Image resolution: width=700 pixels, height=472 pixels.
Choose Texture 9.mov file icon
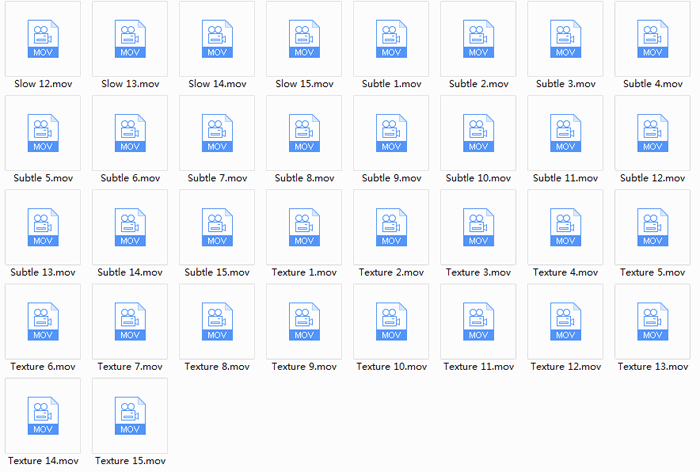click(303, 321)
